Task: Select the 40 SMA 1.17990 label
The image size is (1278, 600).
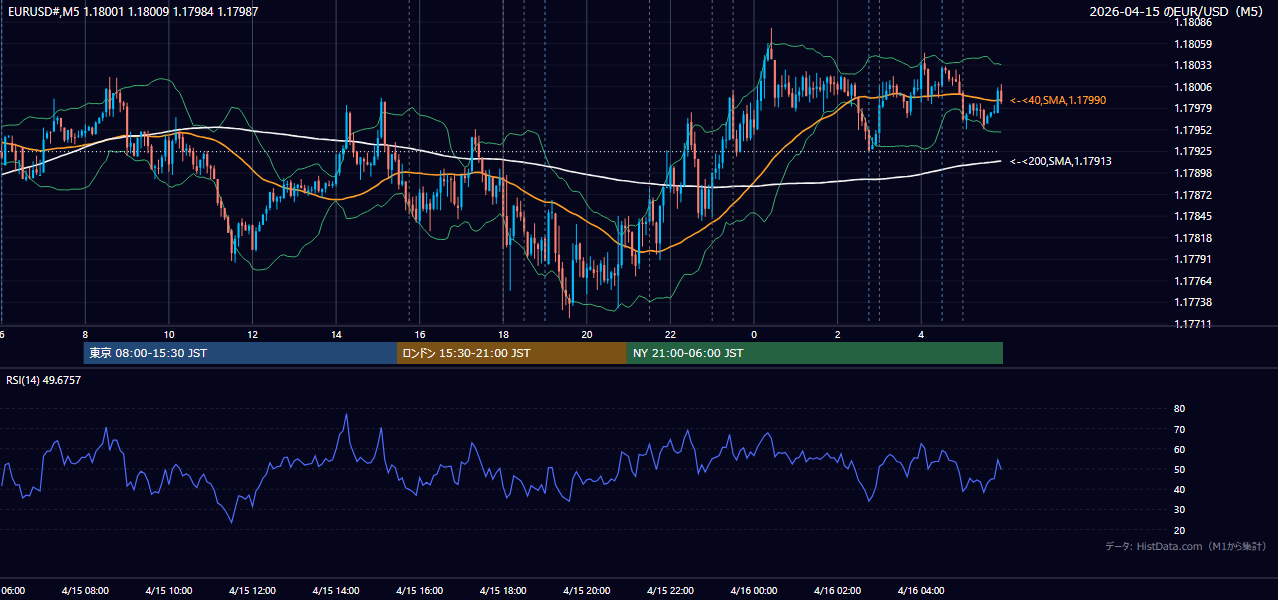Action: (1058, 101)
